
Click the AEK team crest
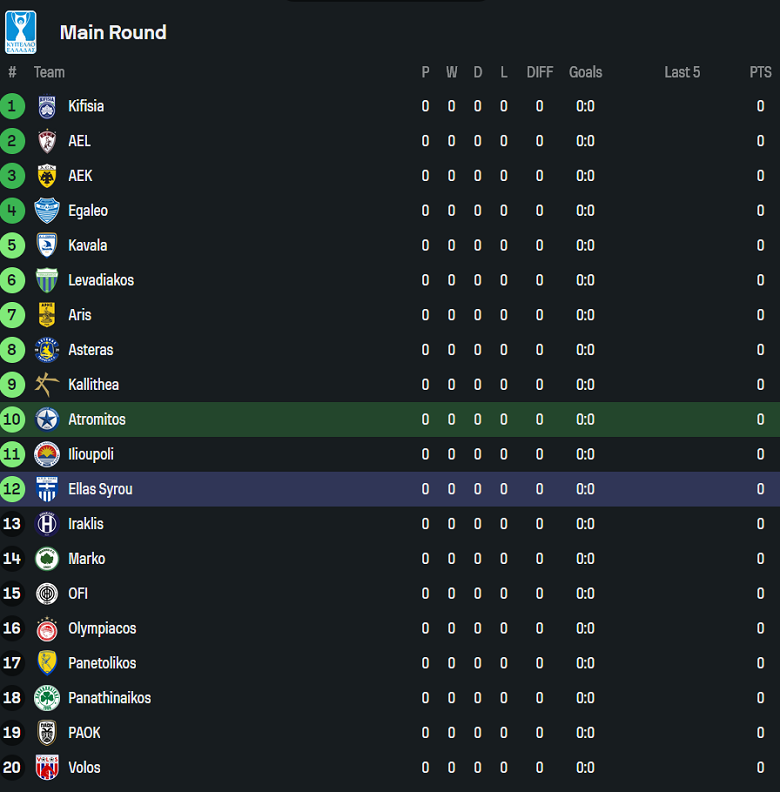(x=47, y=176)
